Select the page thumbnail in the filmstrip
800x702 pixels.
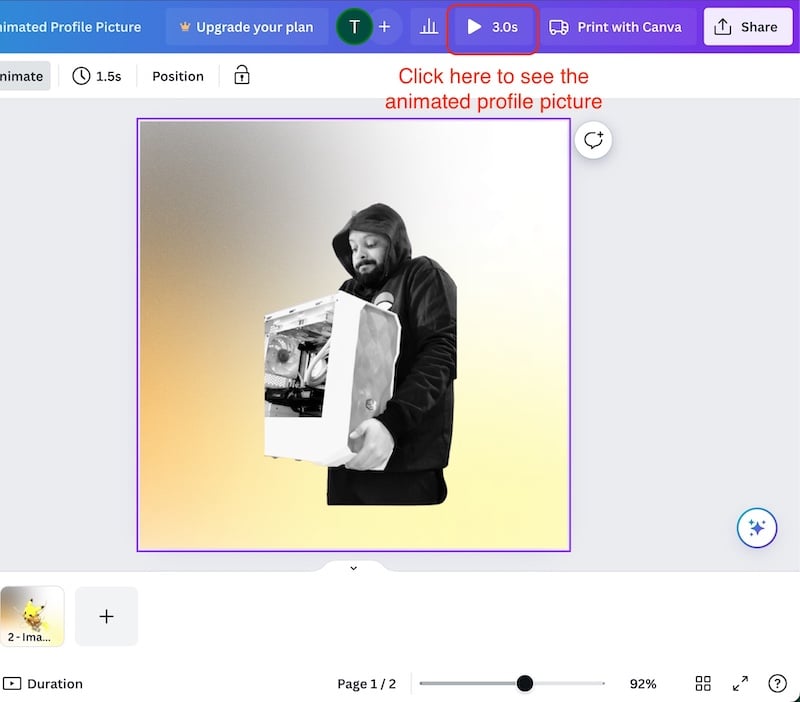point(33,616)
